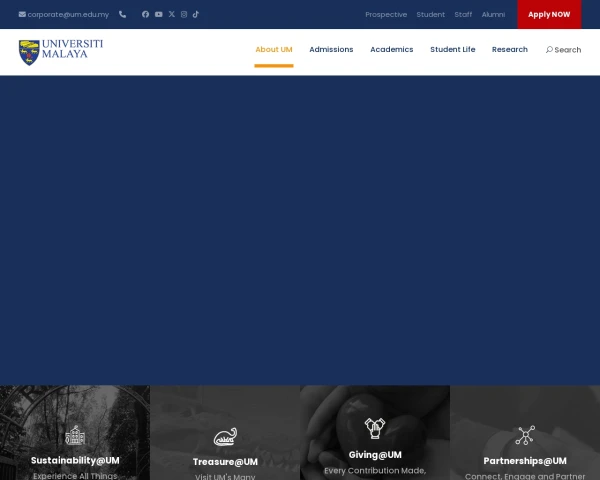The width and height of the screenshot is (600, 480).
Task: Open the corporate@um.edu.my email link
Action: point(68,15)
